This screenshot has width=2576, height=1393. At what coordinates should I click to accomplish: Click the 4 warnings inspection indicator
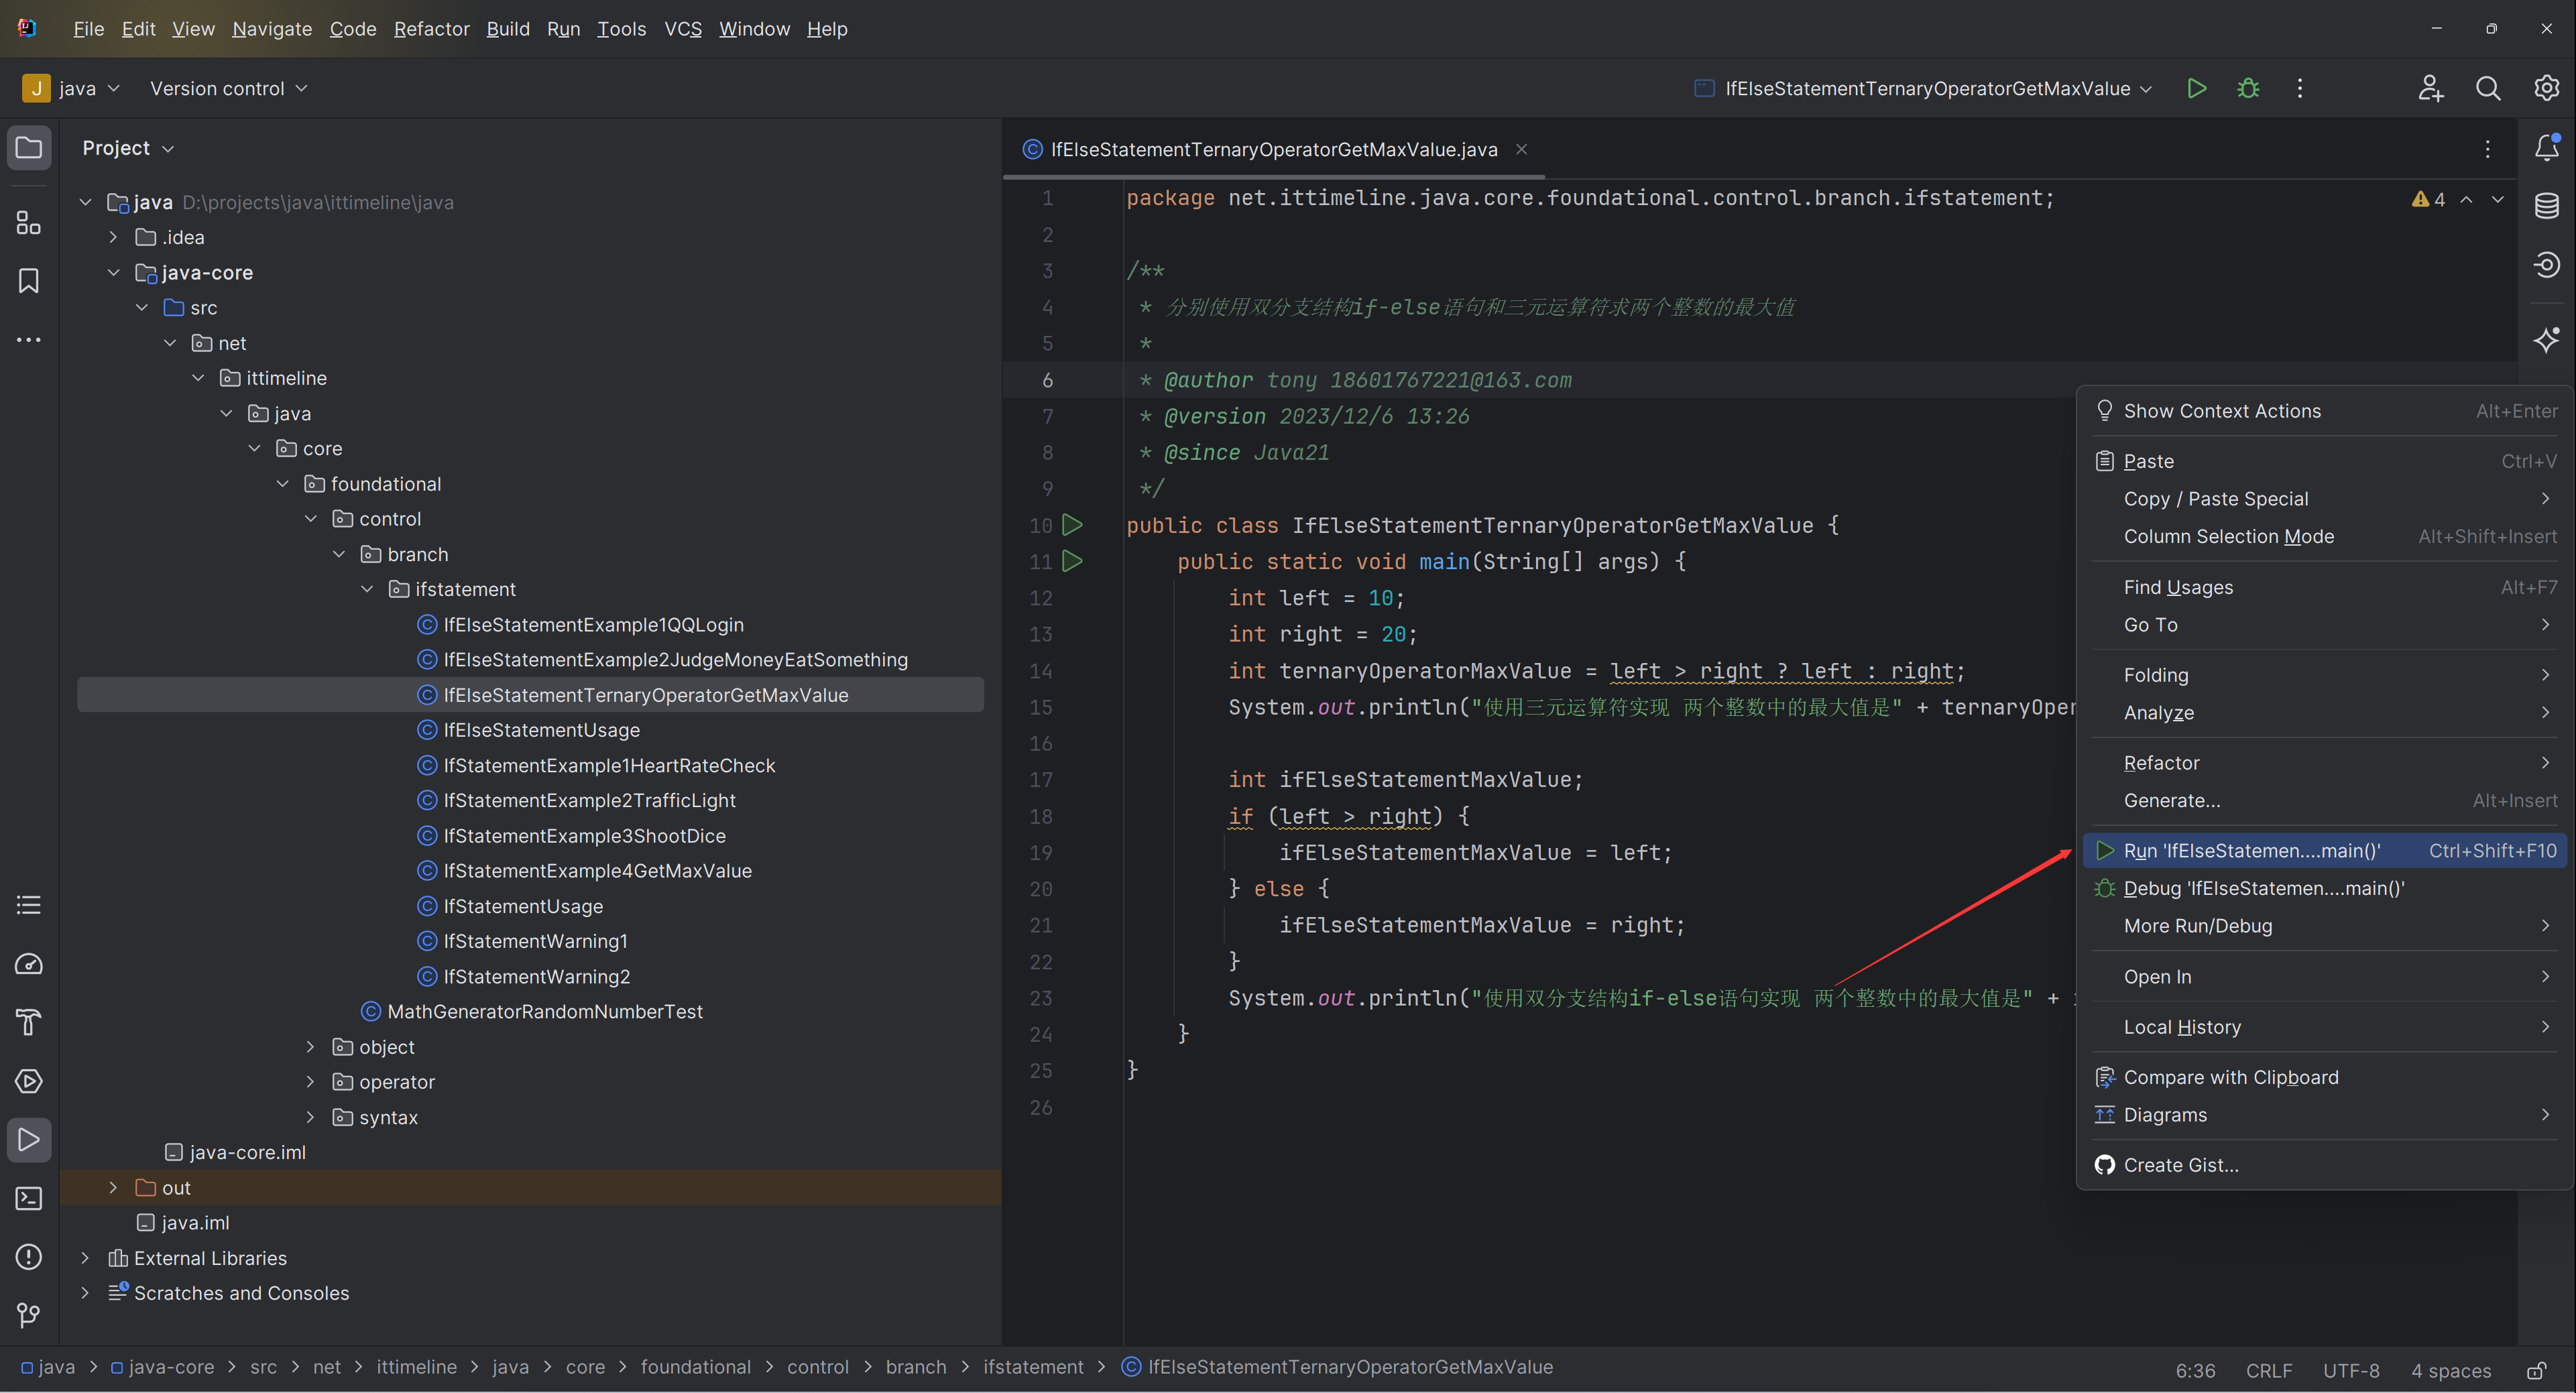(2428, 199)
